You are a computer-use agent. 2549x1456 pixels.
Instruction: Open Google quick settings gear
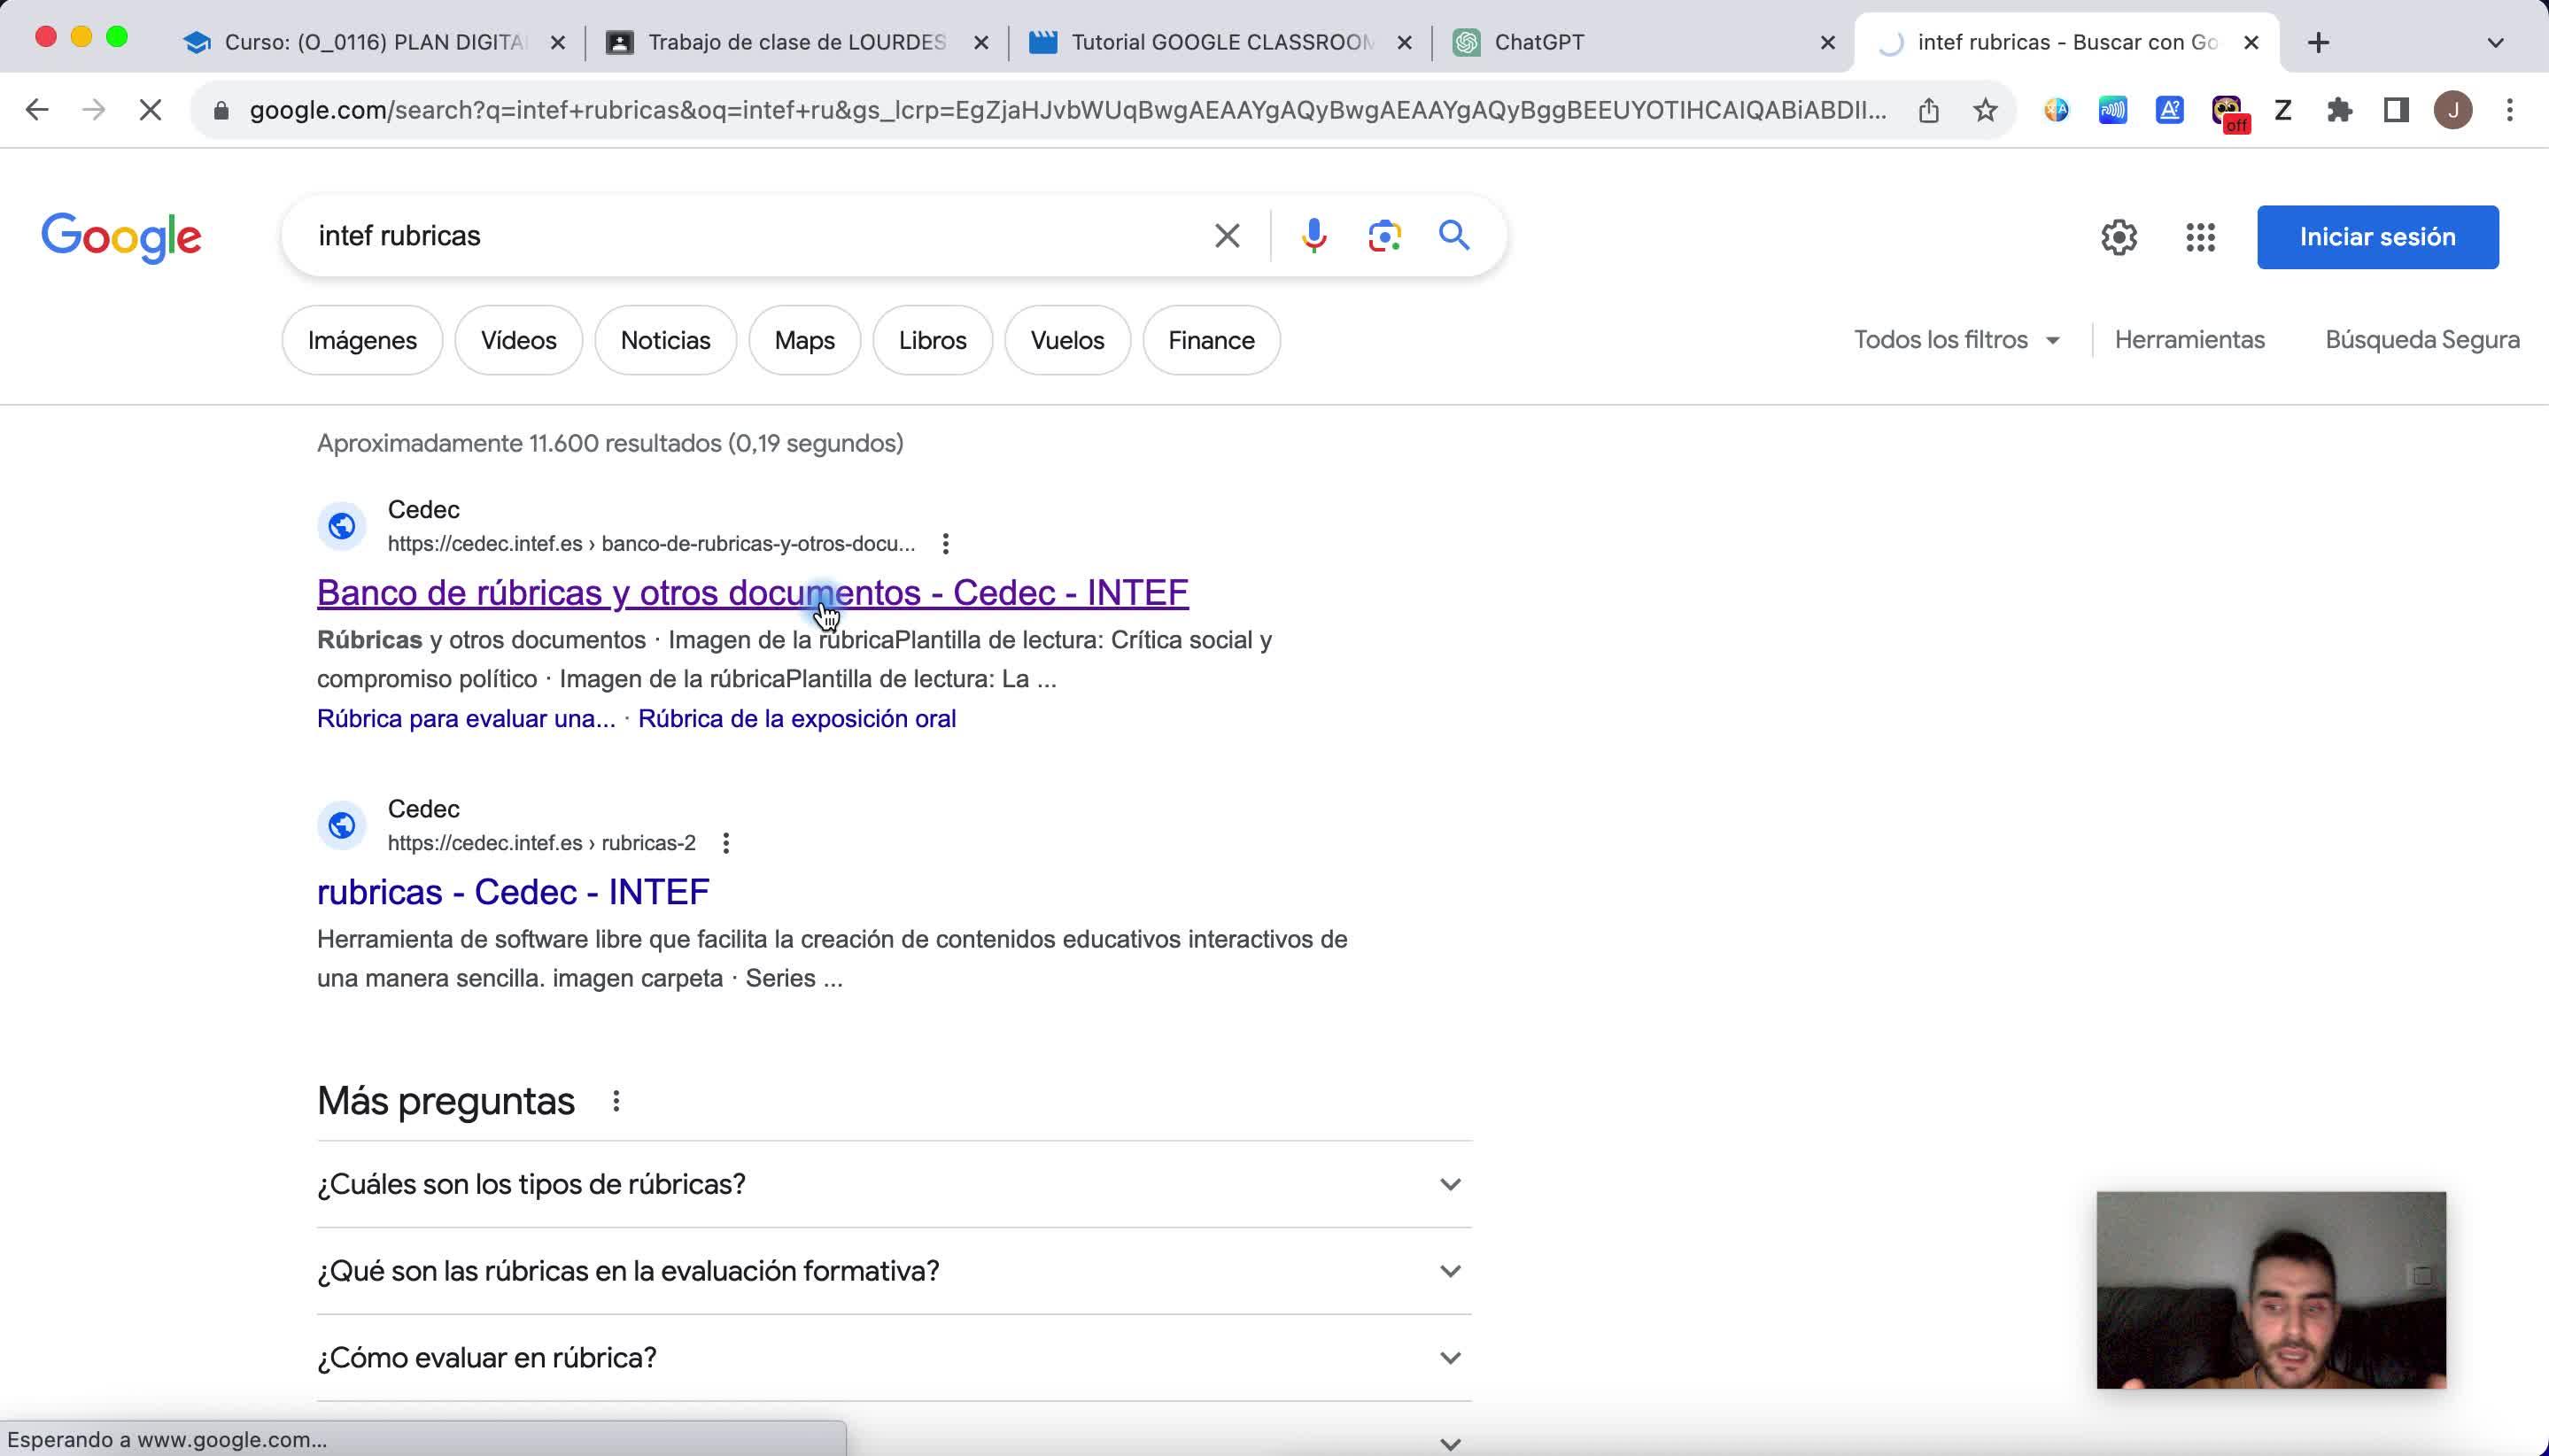tap(2118, 237)
